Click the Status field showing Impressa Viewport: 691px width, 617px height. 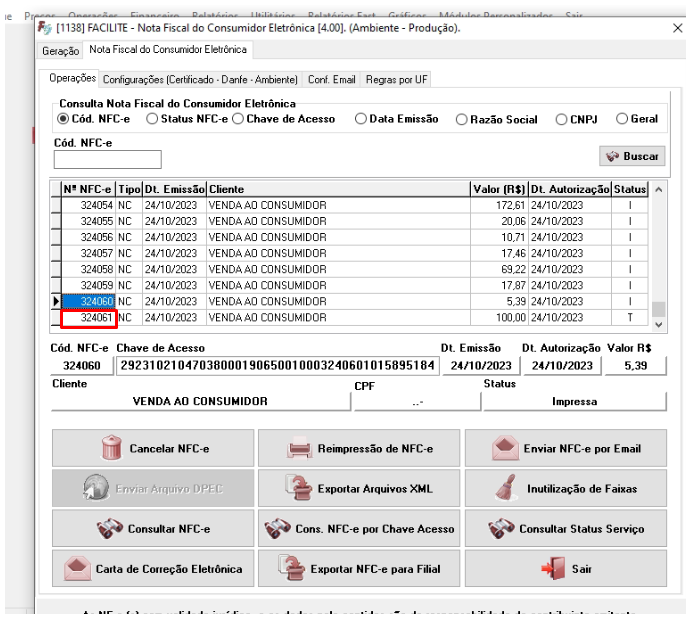point(575,401)
